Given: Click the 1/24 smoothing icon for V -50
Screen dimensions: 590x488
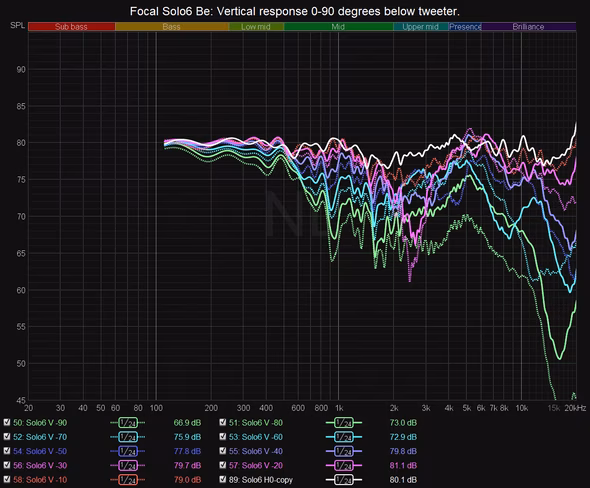Looking at the screenshot, I should tap(128, 452).
